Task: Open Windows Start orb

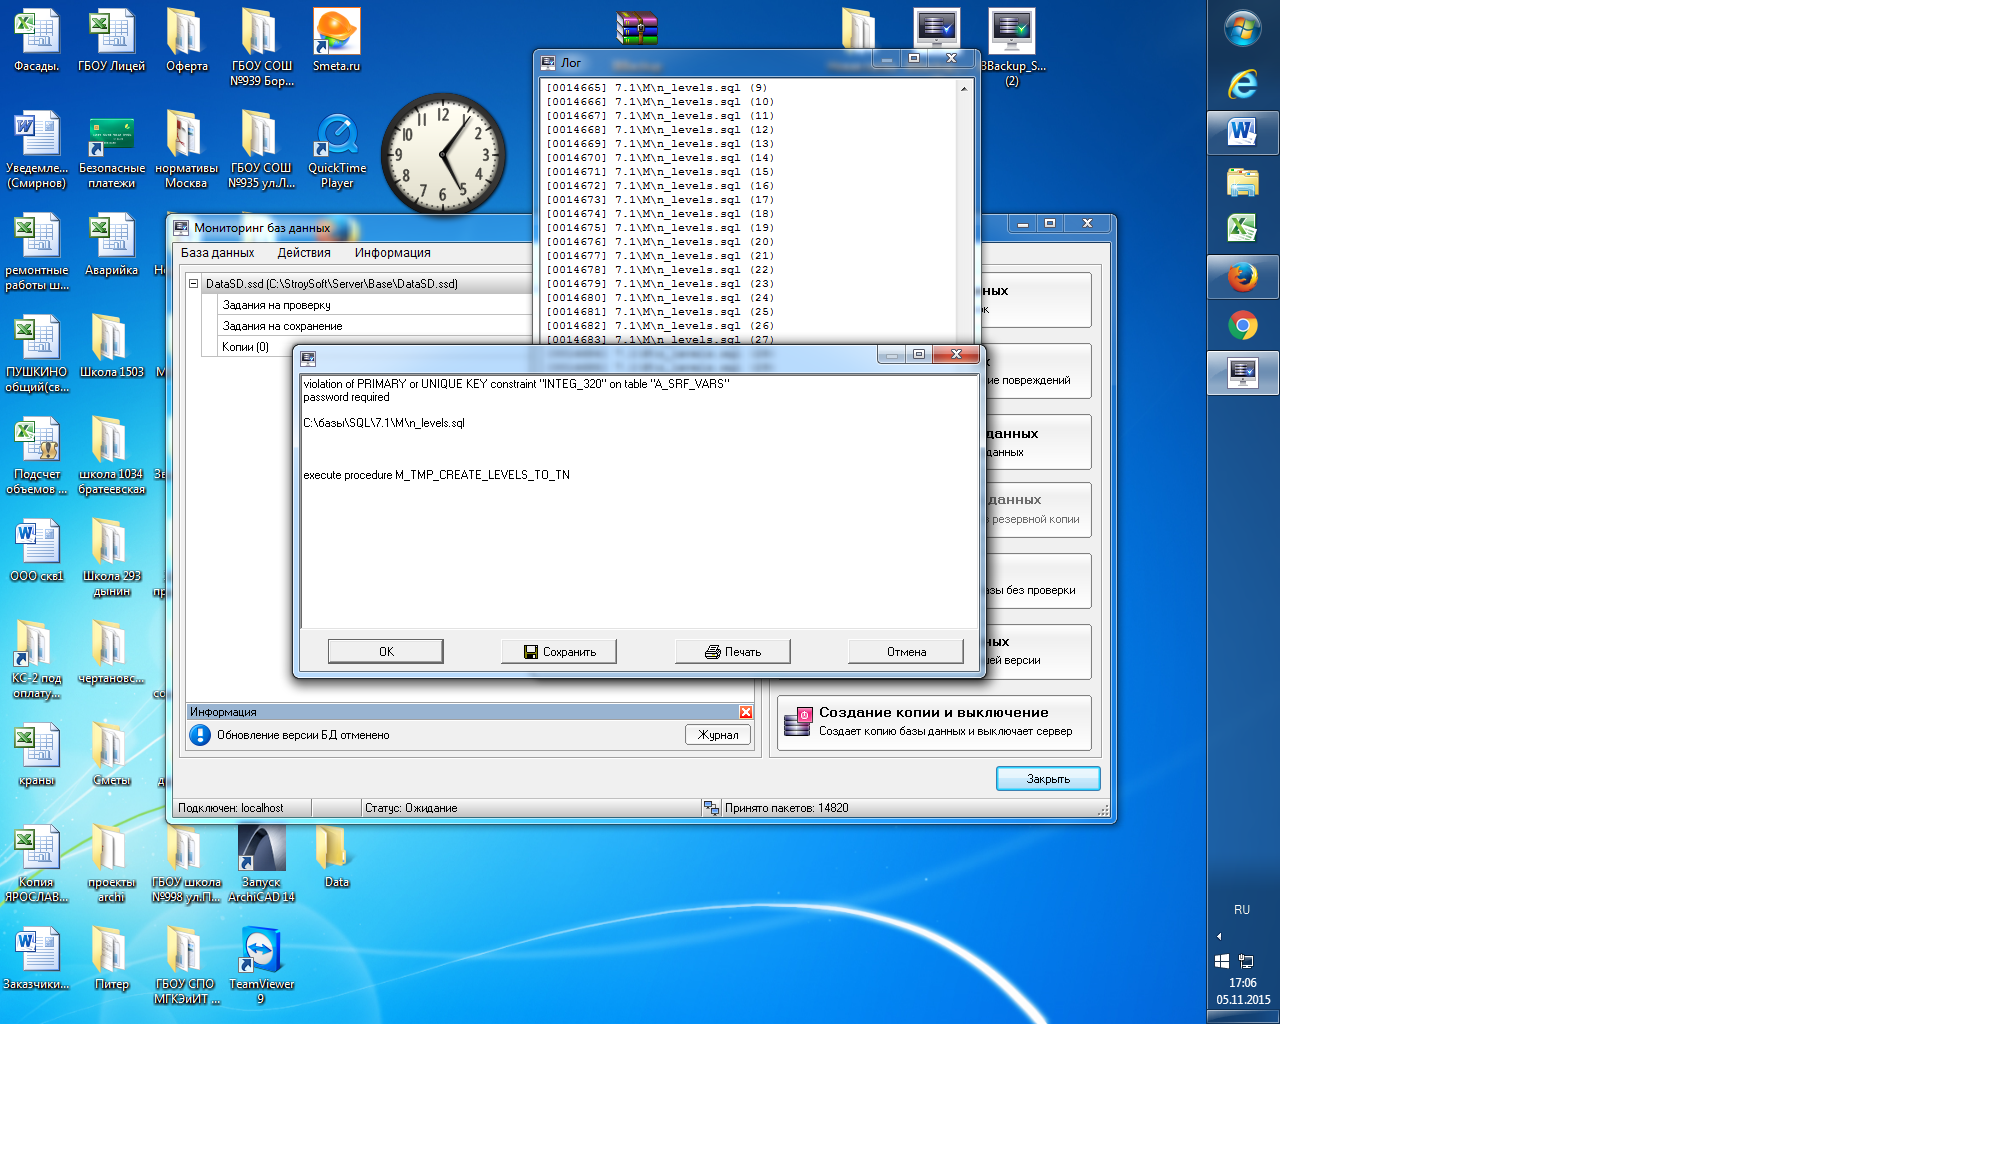Action: (x=1243, y=29)
